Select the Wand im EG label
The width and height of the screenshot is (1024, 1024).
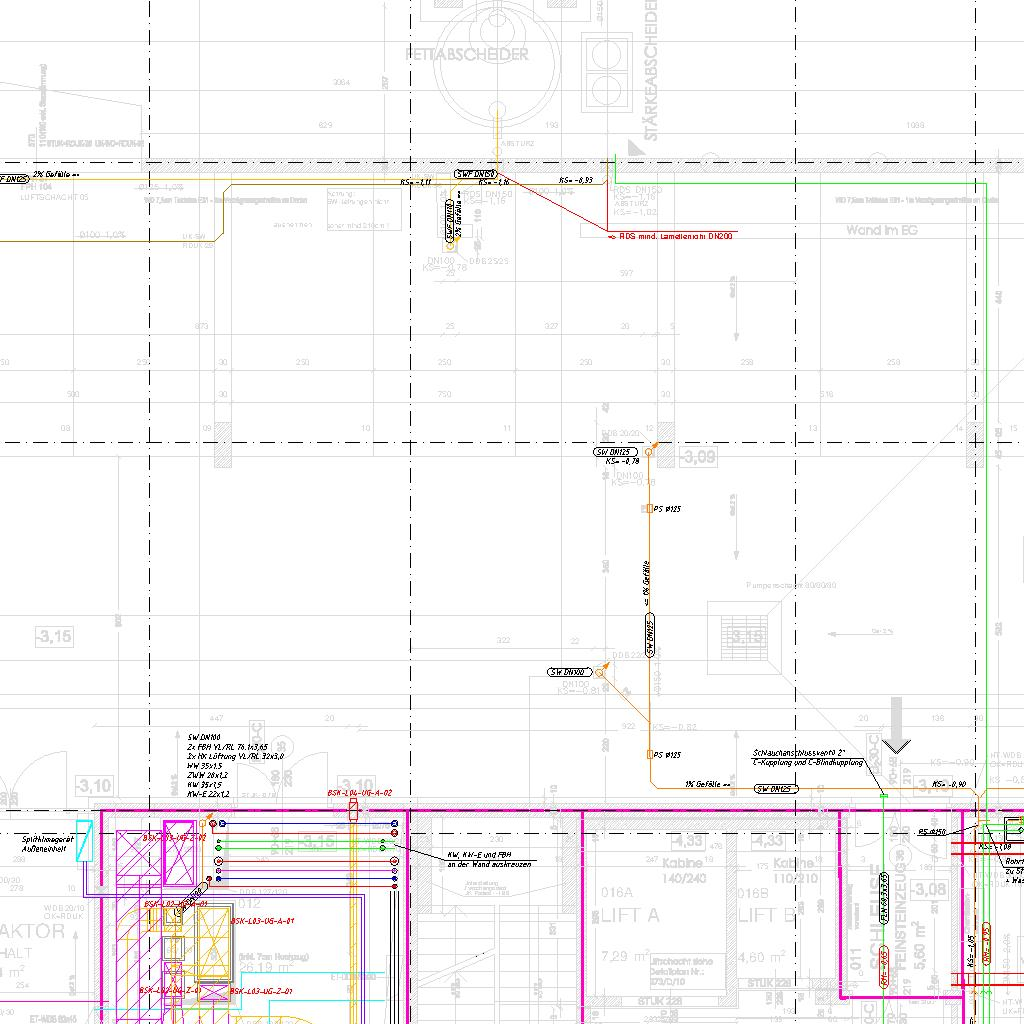pos(882,230)
